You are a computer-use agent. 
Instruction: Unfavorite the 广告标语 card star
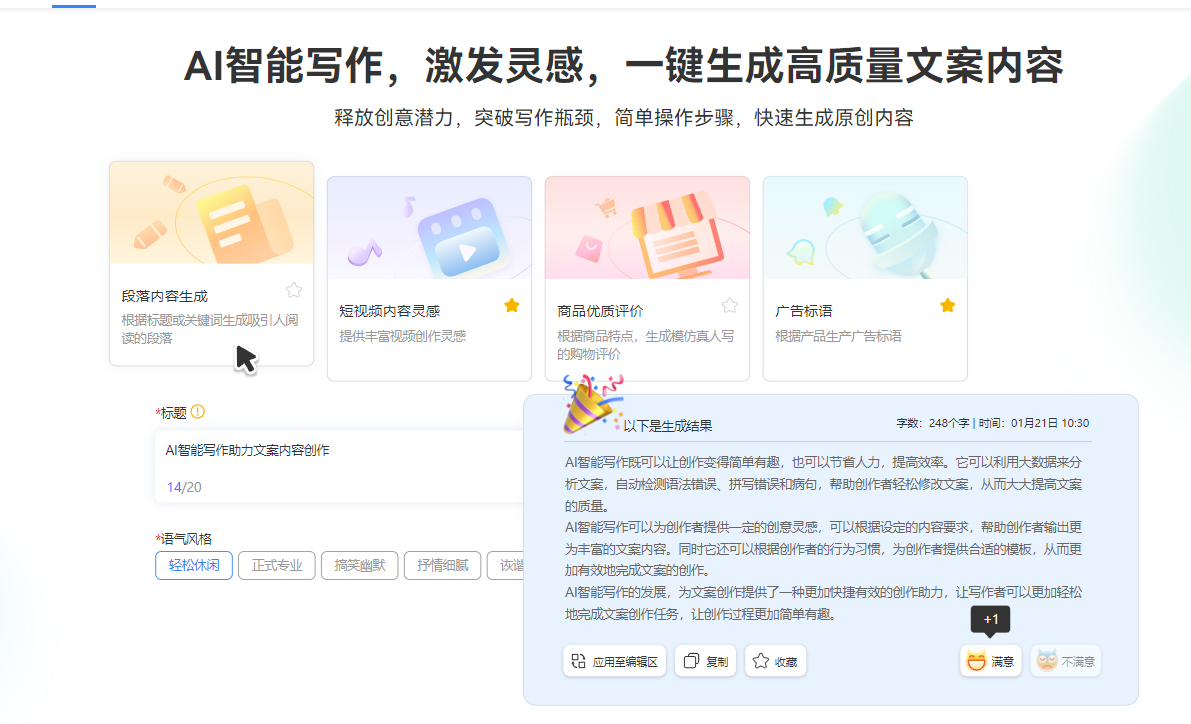click(948, 305)
